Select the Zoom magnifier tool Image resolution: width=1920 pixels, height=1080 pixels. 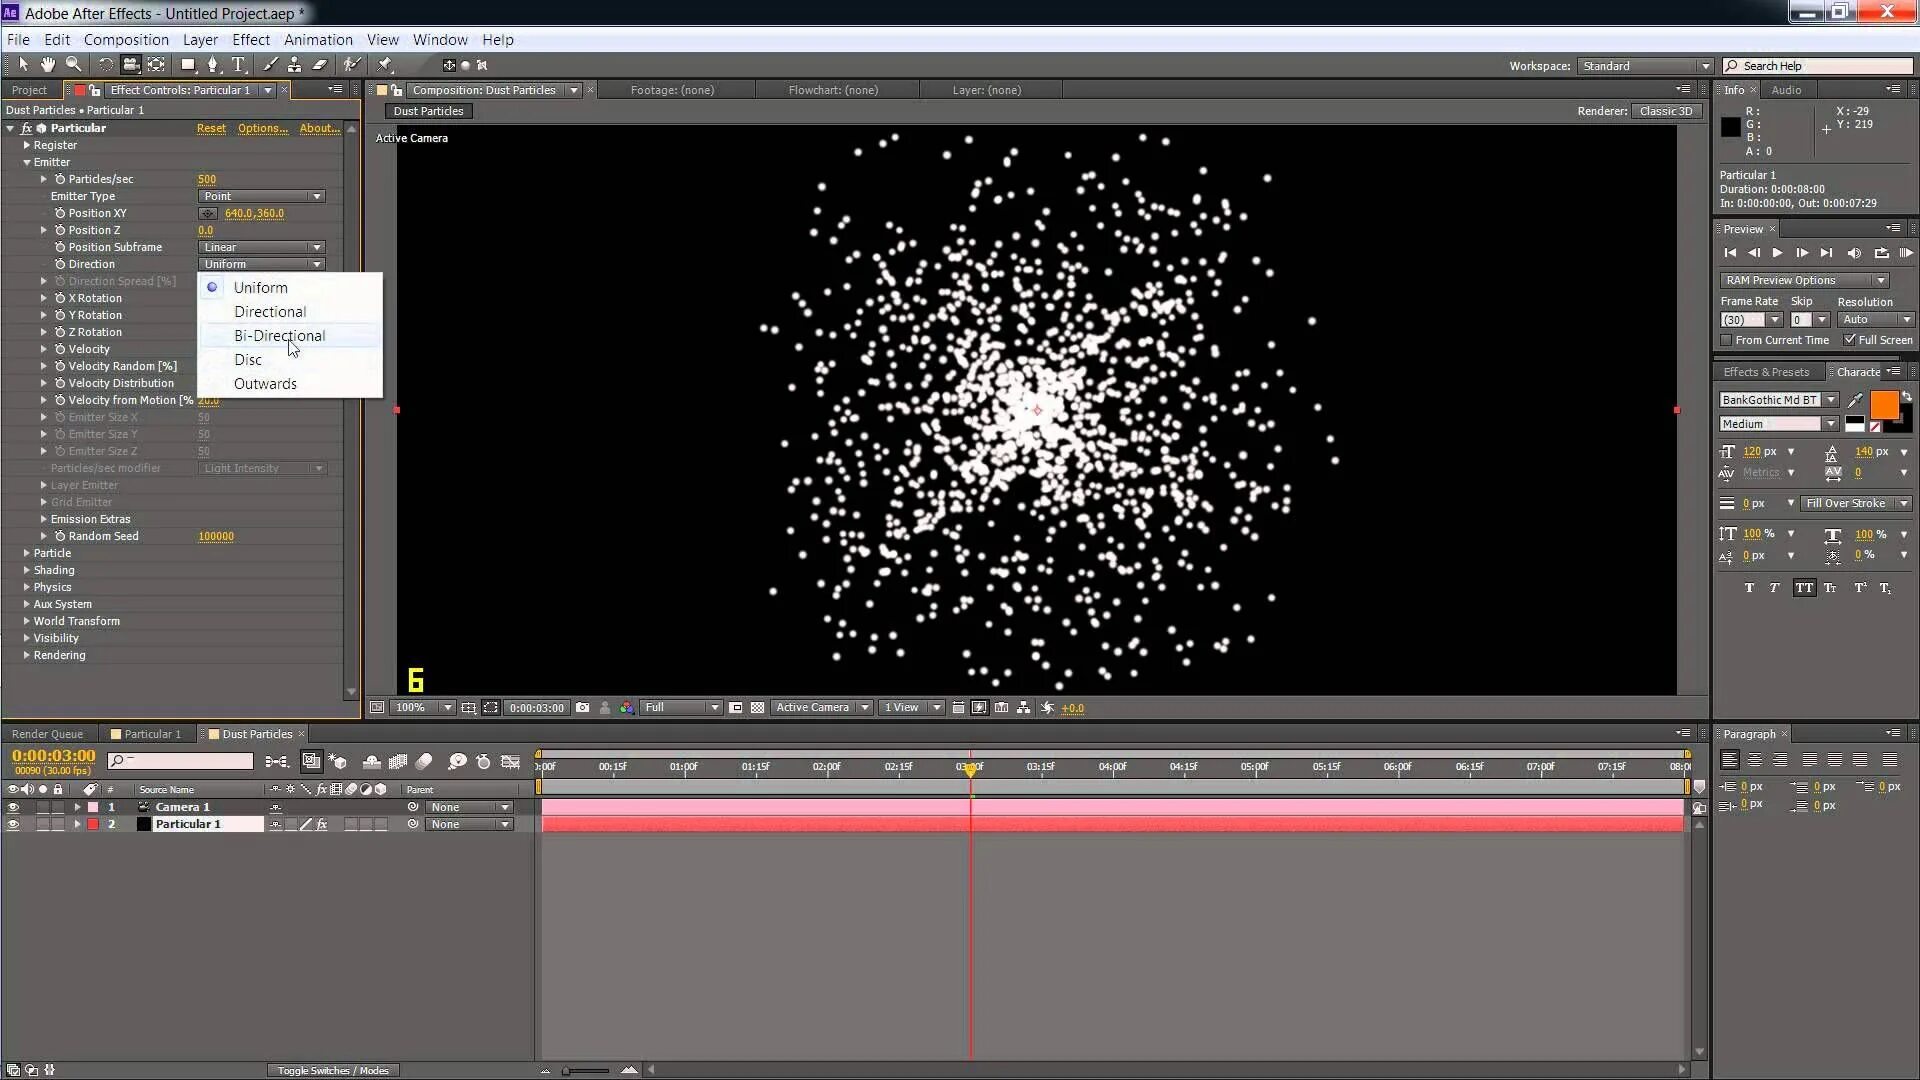(x=73, y=65)
